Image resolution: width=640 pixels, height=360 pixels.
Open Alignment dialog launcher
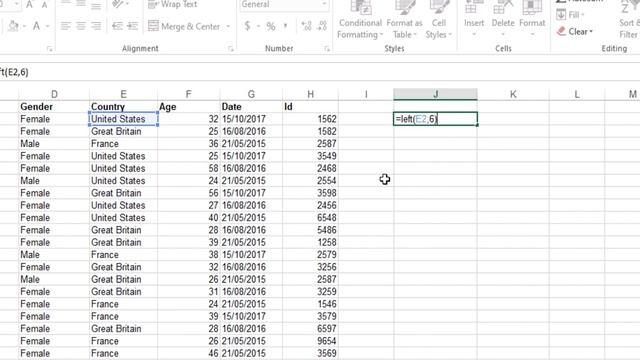coord(231,49)
